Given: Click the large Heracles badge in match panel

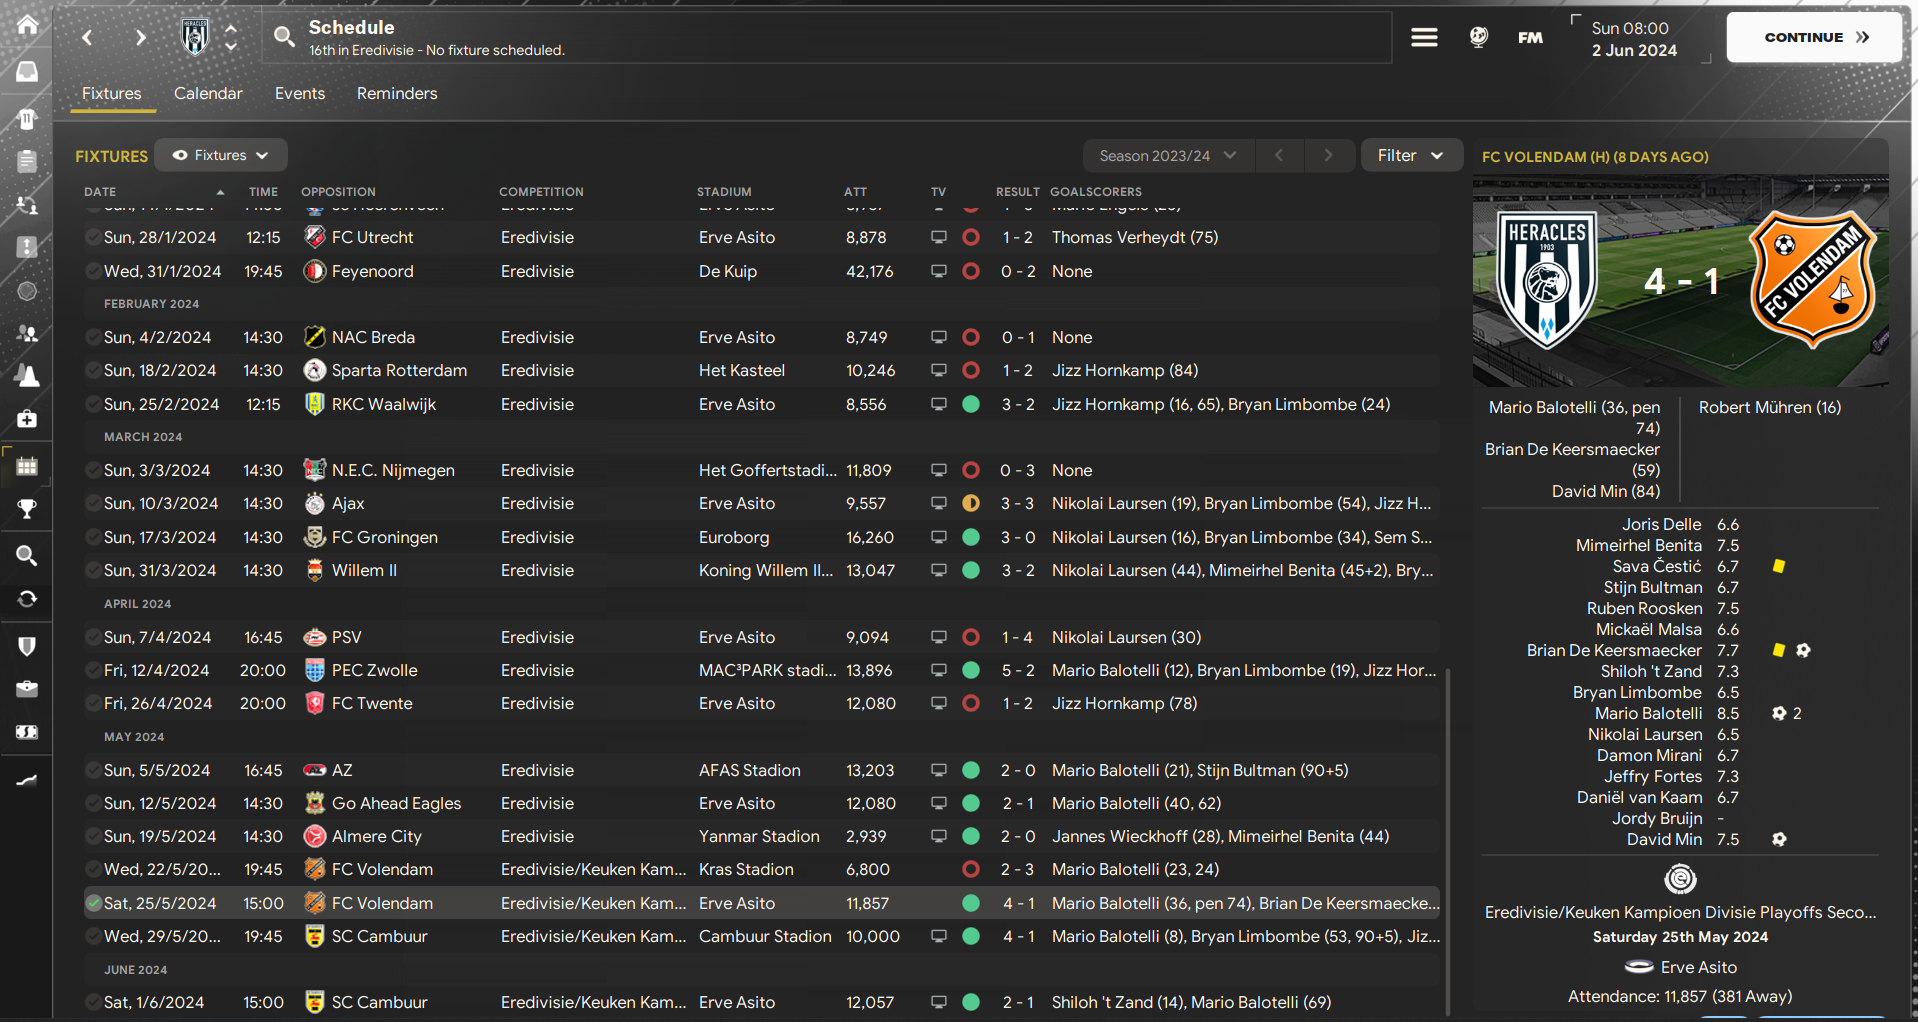Looking at the screenshot, I should click(x=1546, y=280).
